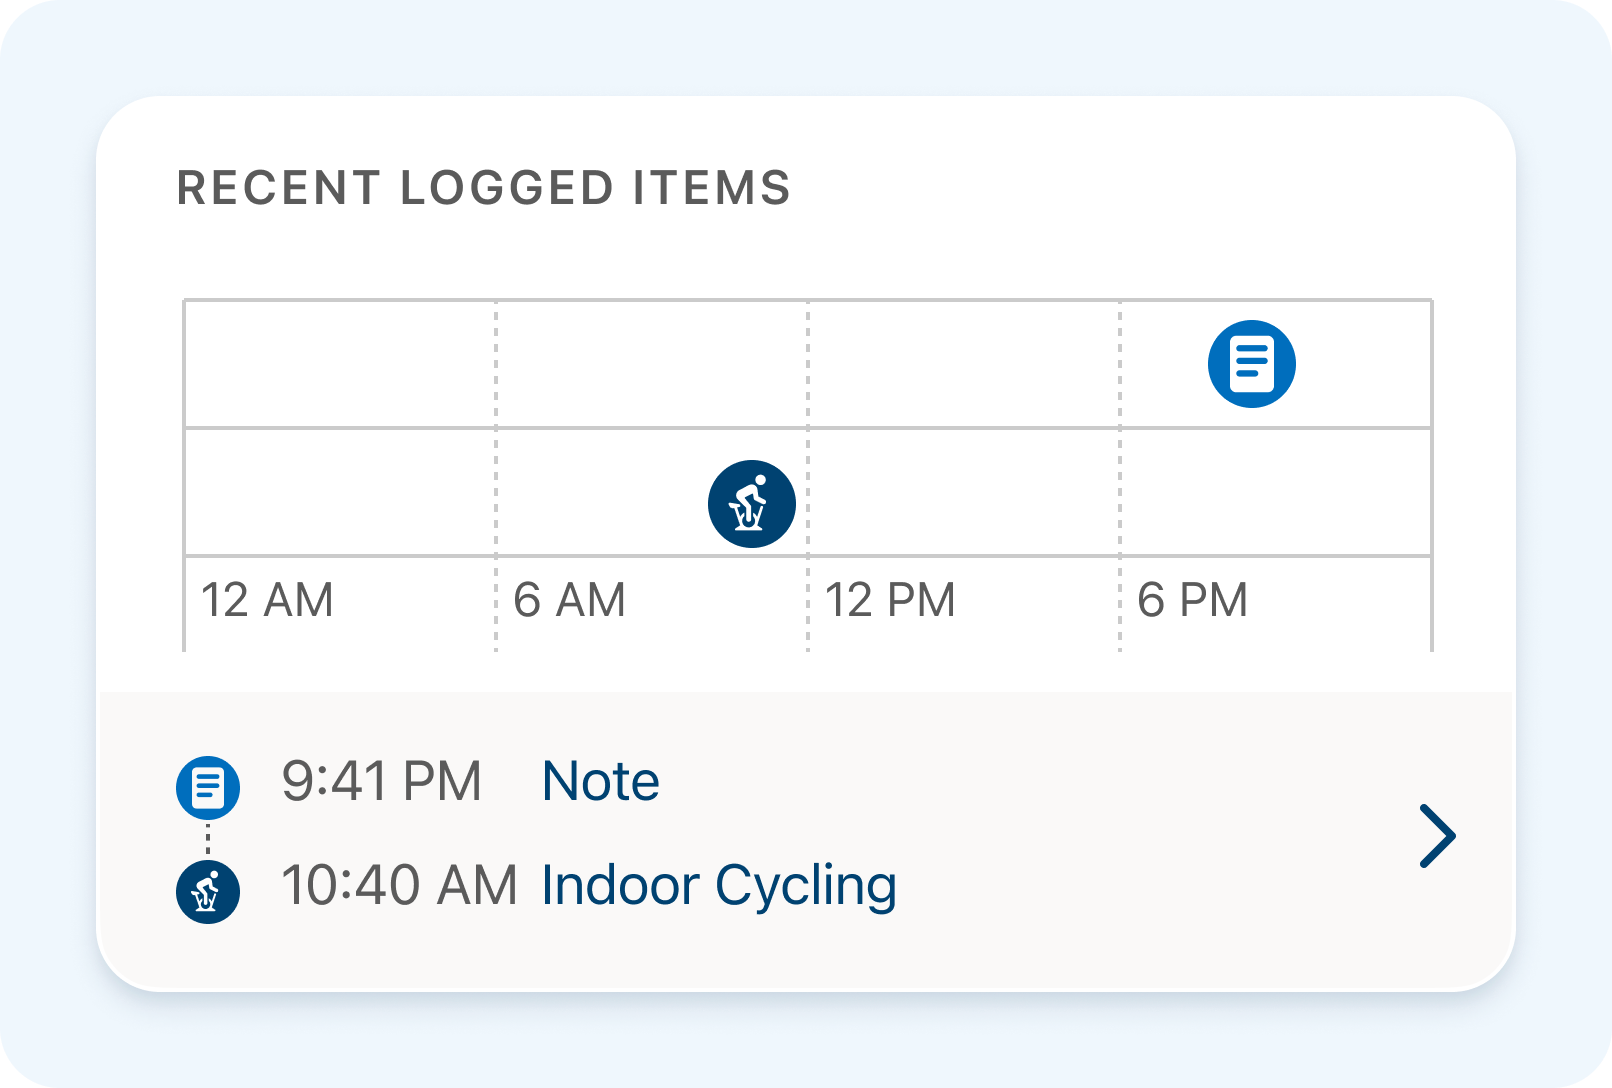Click the 9:41 PM timestamp
Viewport: 1612px width, 1088px height.
click(x=381, y=781)
